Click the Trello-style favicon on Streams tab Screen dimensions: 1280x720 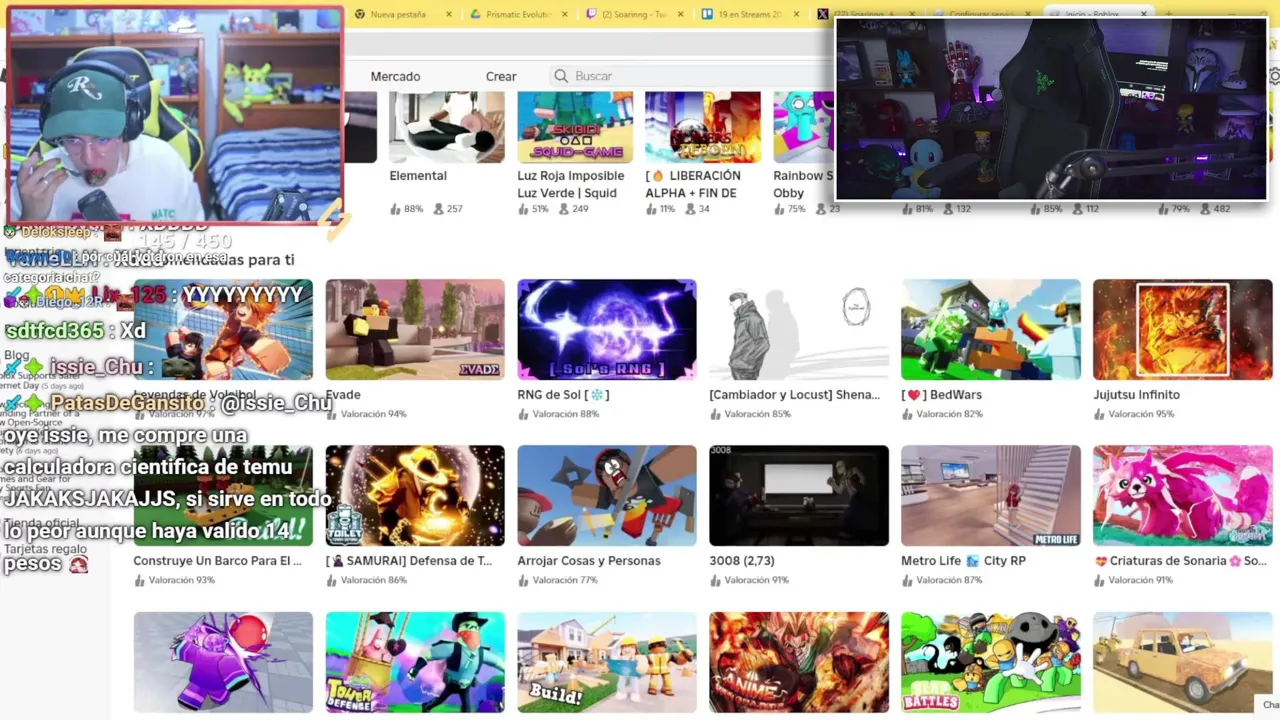click(x=708, y=14)
